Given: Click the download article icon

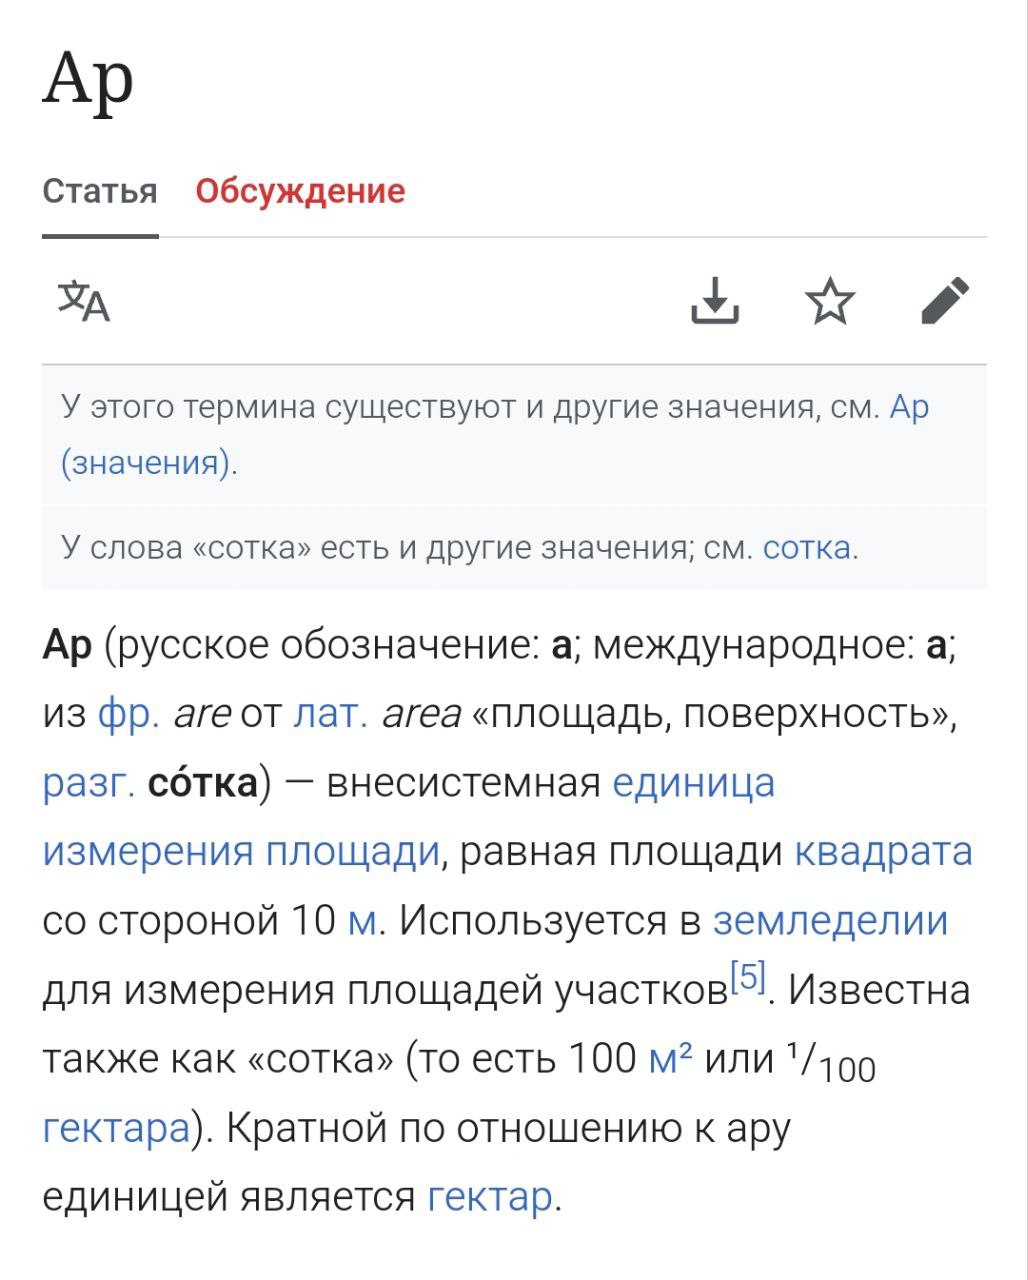Looking at the screenshot, I should click(715, 301).
